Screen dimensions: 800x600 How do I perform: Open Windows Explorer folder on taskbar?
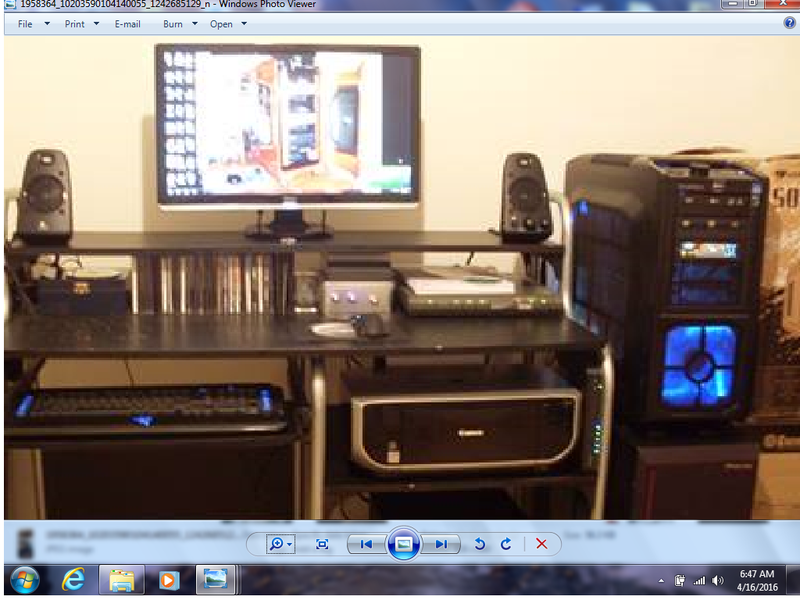click(x=121, y=580)
